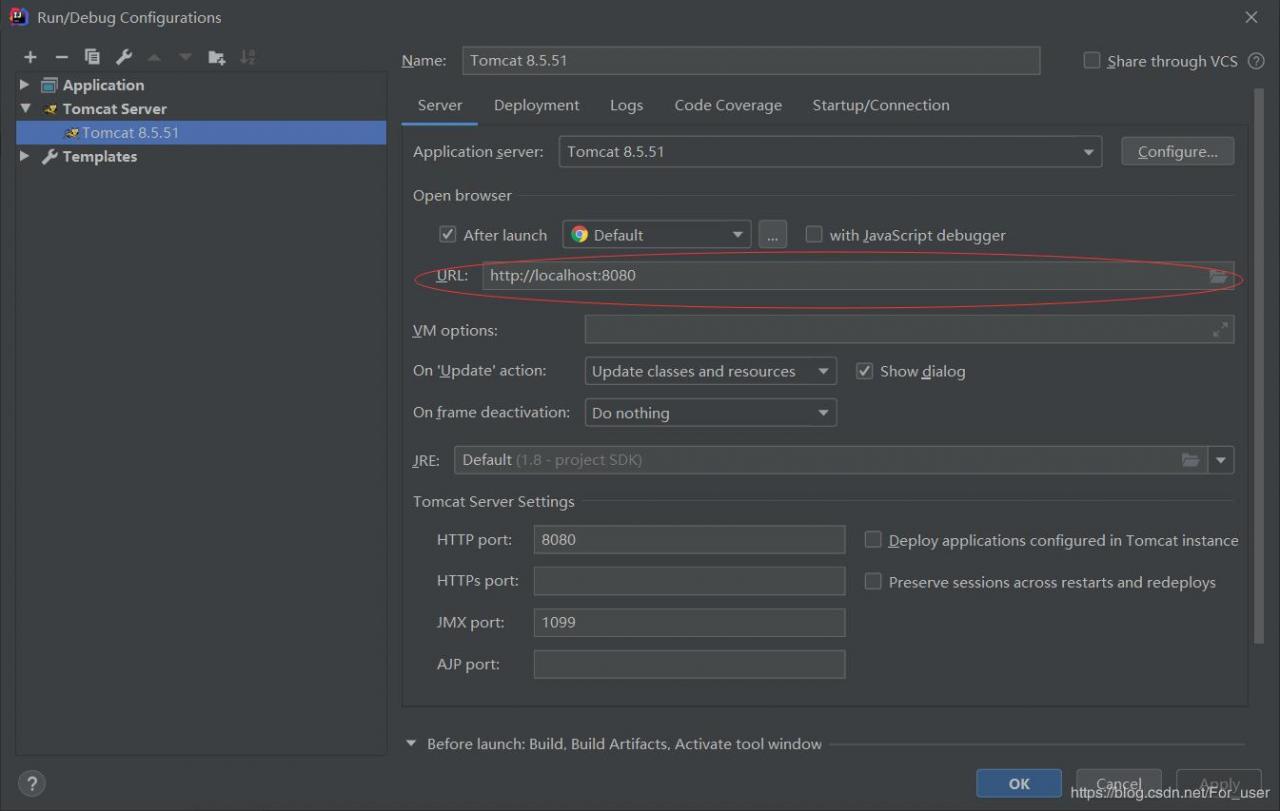This screenshot has width=1280, height=811.
Task: Open edit defaults wrench icon
Action: click(124, 57)
